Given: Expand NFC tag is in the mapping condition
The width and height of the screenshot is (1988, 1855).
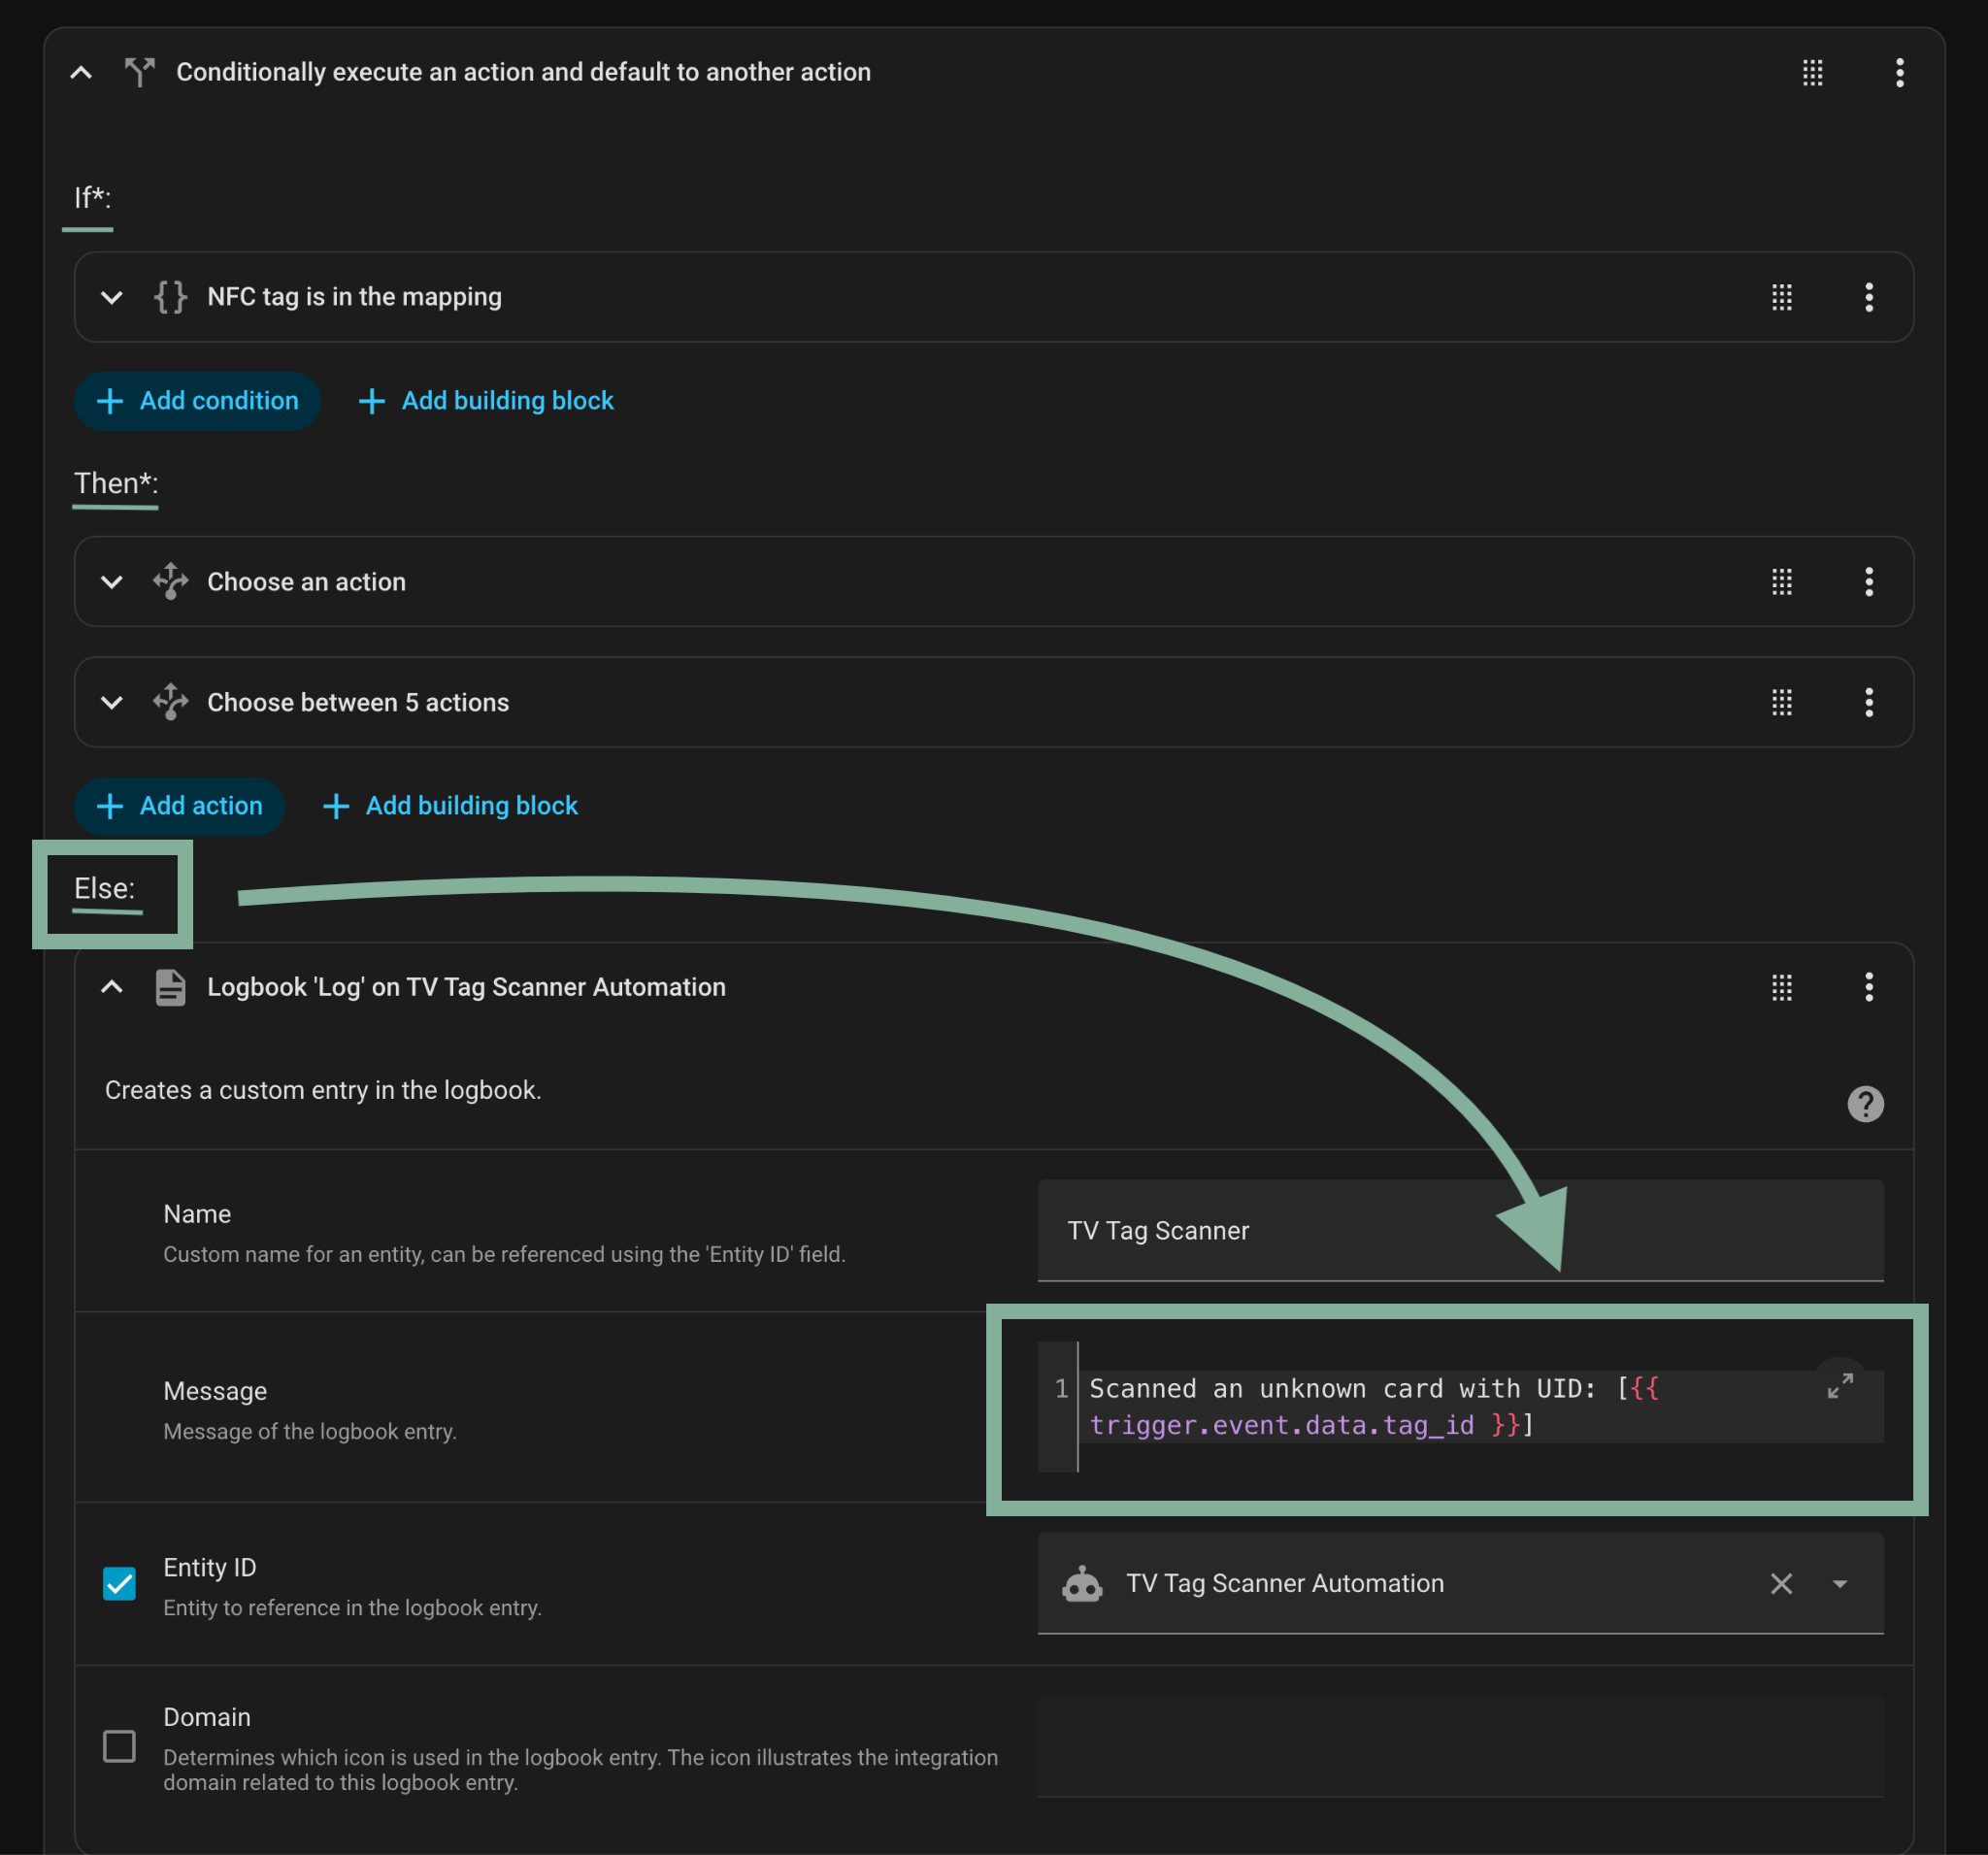Looking at the screenshot, I should pos(112,297).
